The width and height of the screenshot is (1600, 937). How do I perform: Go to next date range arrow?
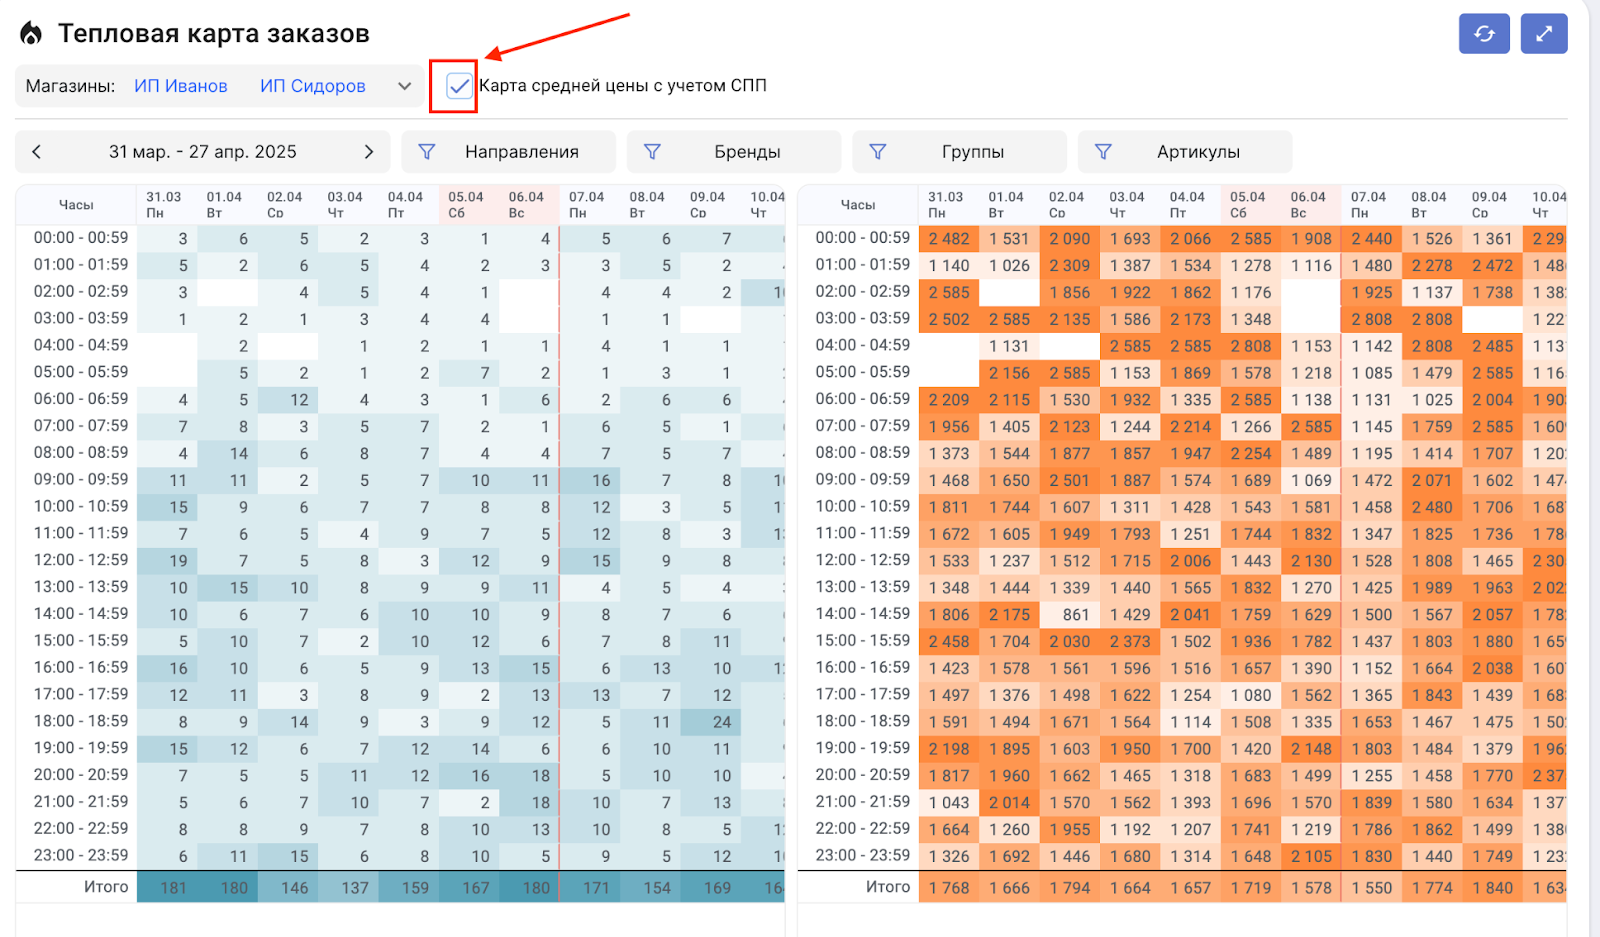coord(368,152)
